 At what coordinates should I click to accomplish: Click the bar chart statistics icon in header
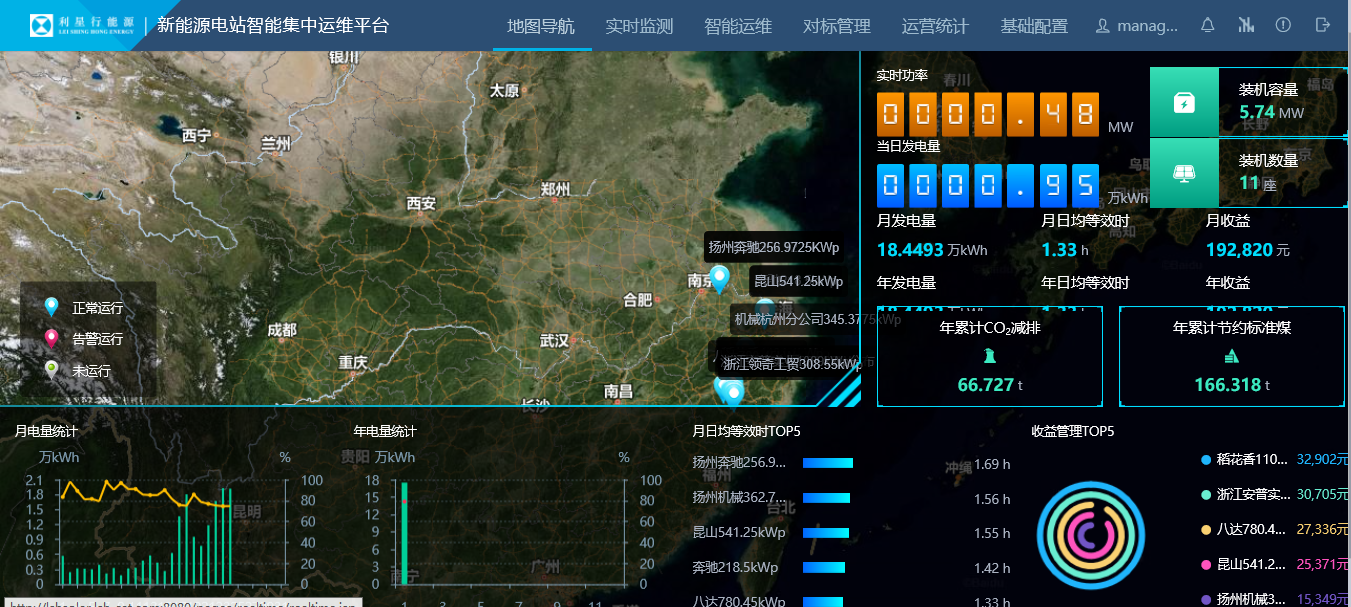tap(1246, 25)
